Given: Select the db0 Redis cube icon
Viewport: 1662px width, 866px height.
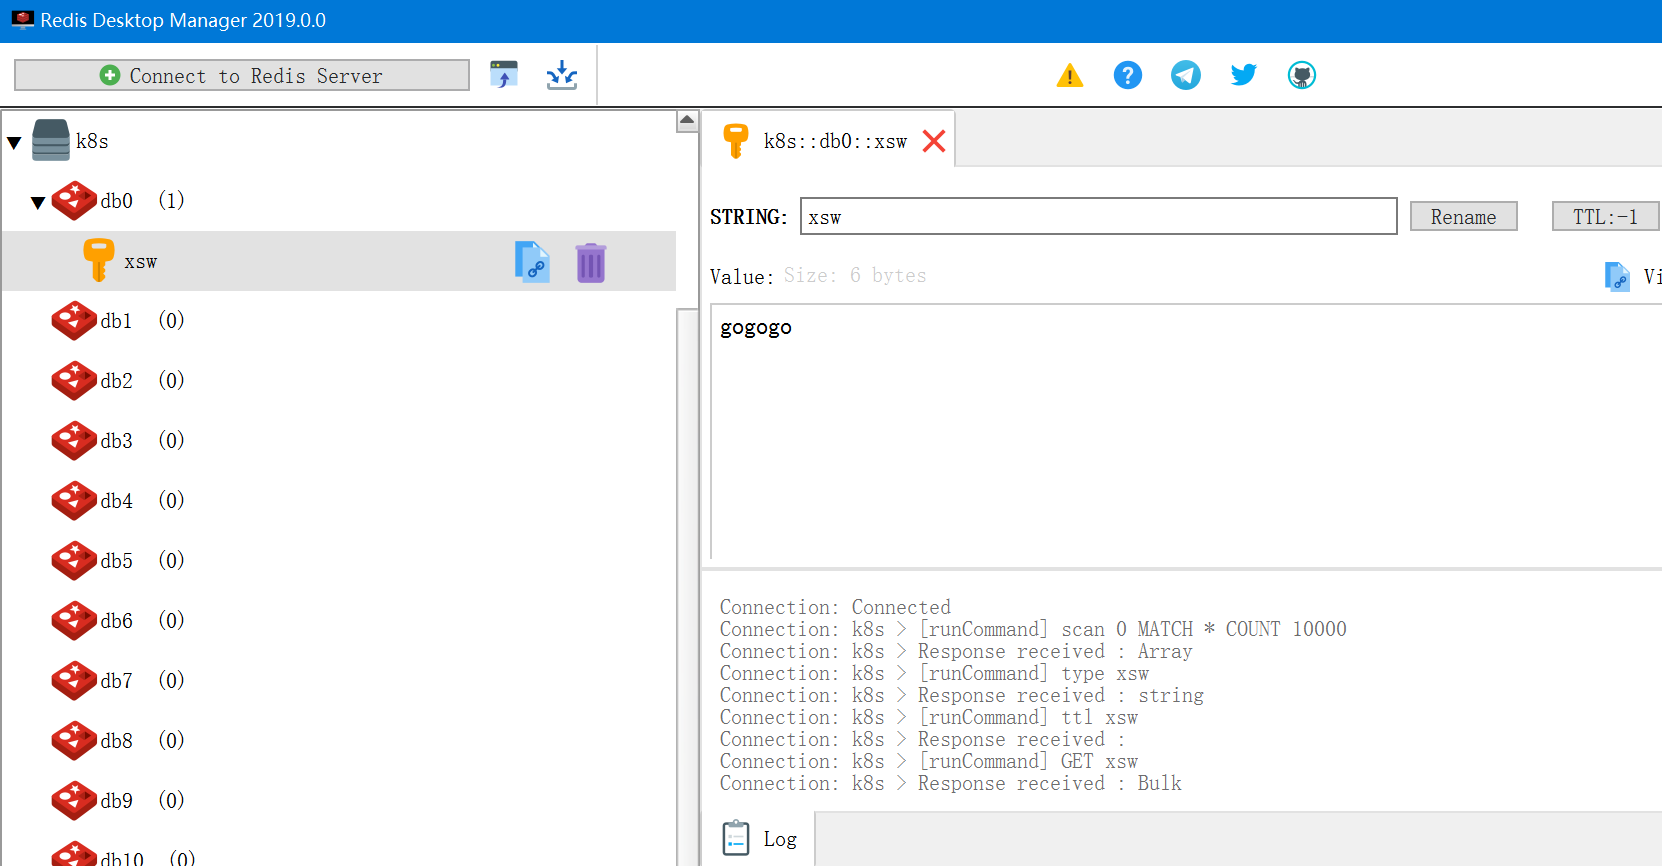Looking at the screenshot, I should click(x=74, y=200).
